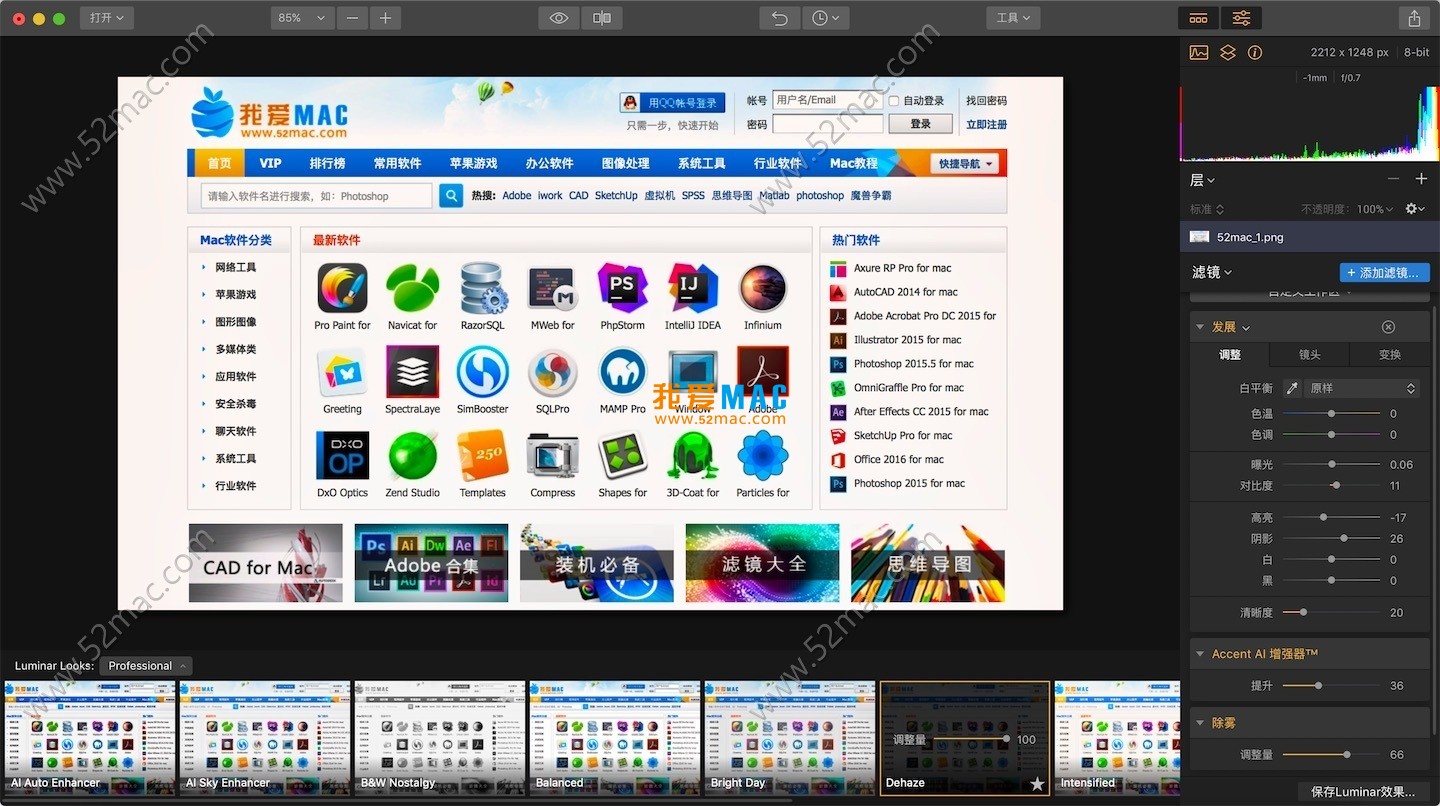Screen dimensions: 1440x806
Task: Zoom in with the plus button in toolbar
Action: pyautogui.click(x=385, y=18)
